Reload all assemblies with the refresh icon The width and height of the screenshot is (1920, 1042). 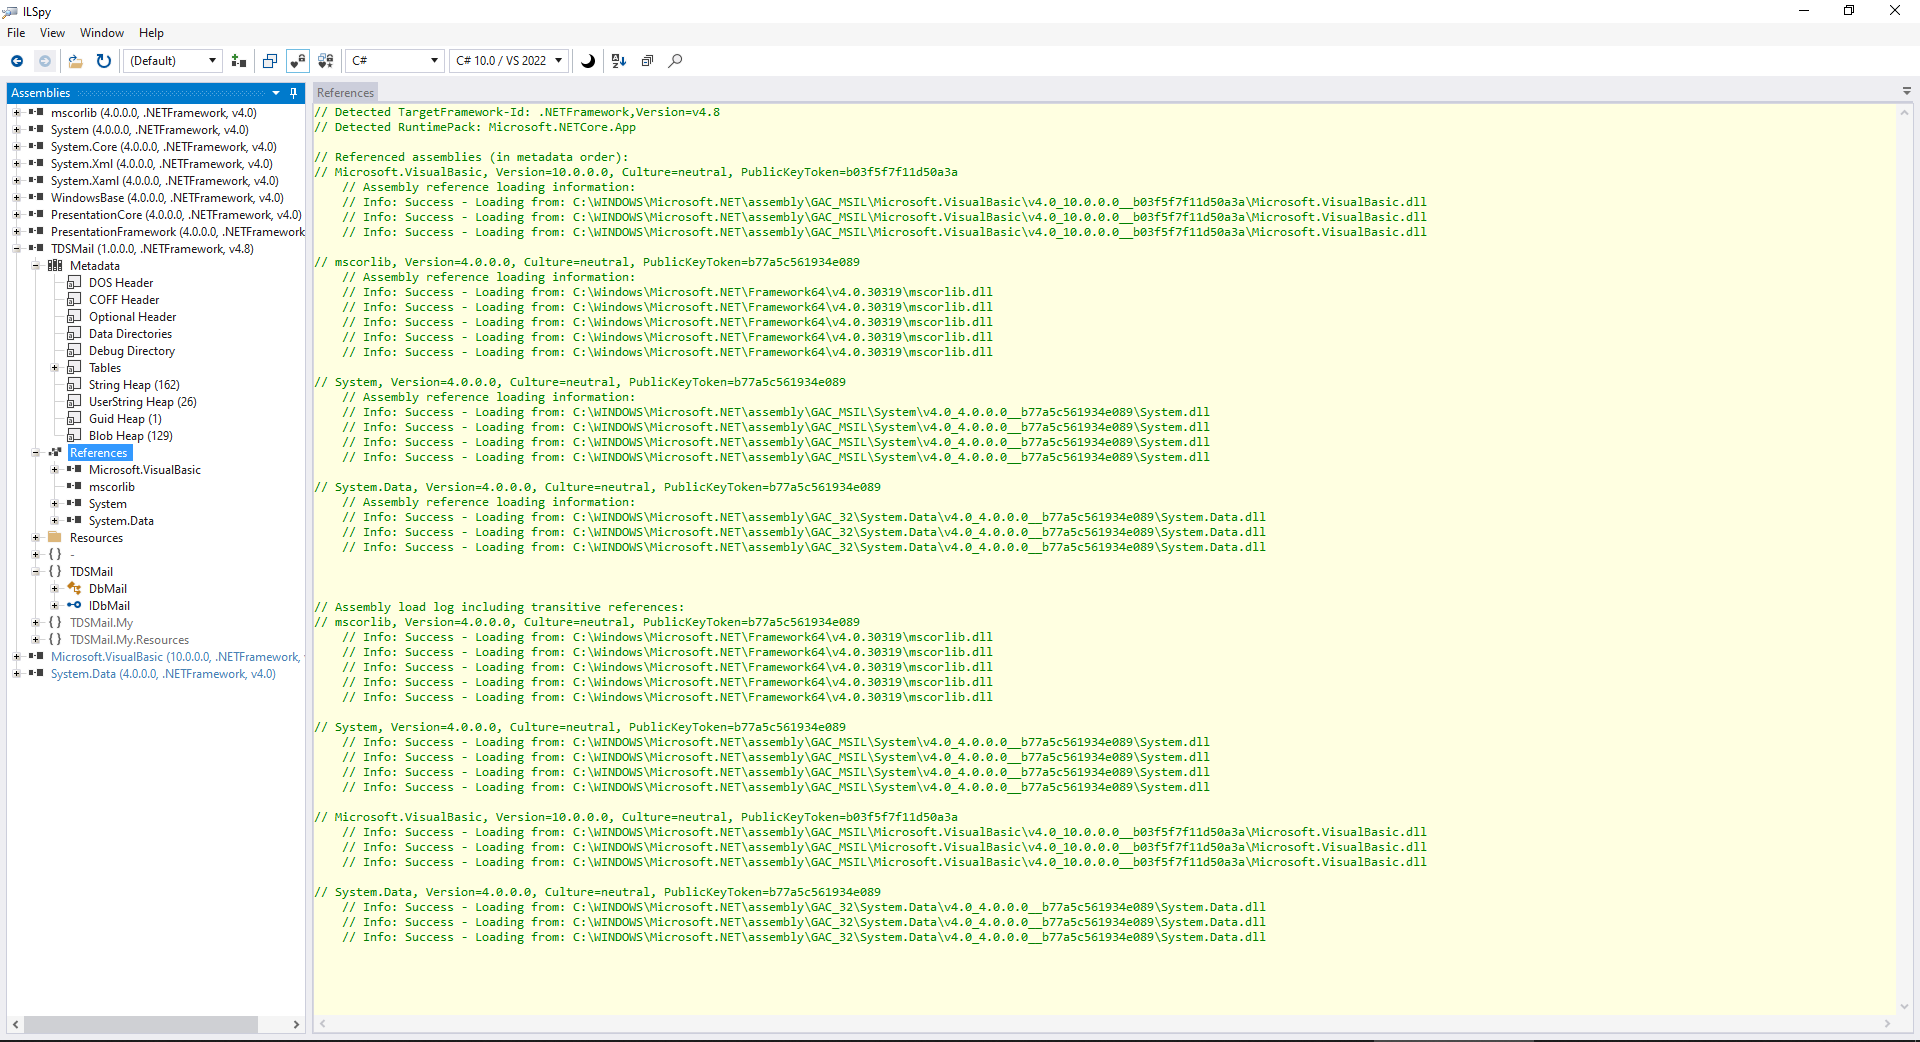[103, 61]
